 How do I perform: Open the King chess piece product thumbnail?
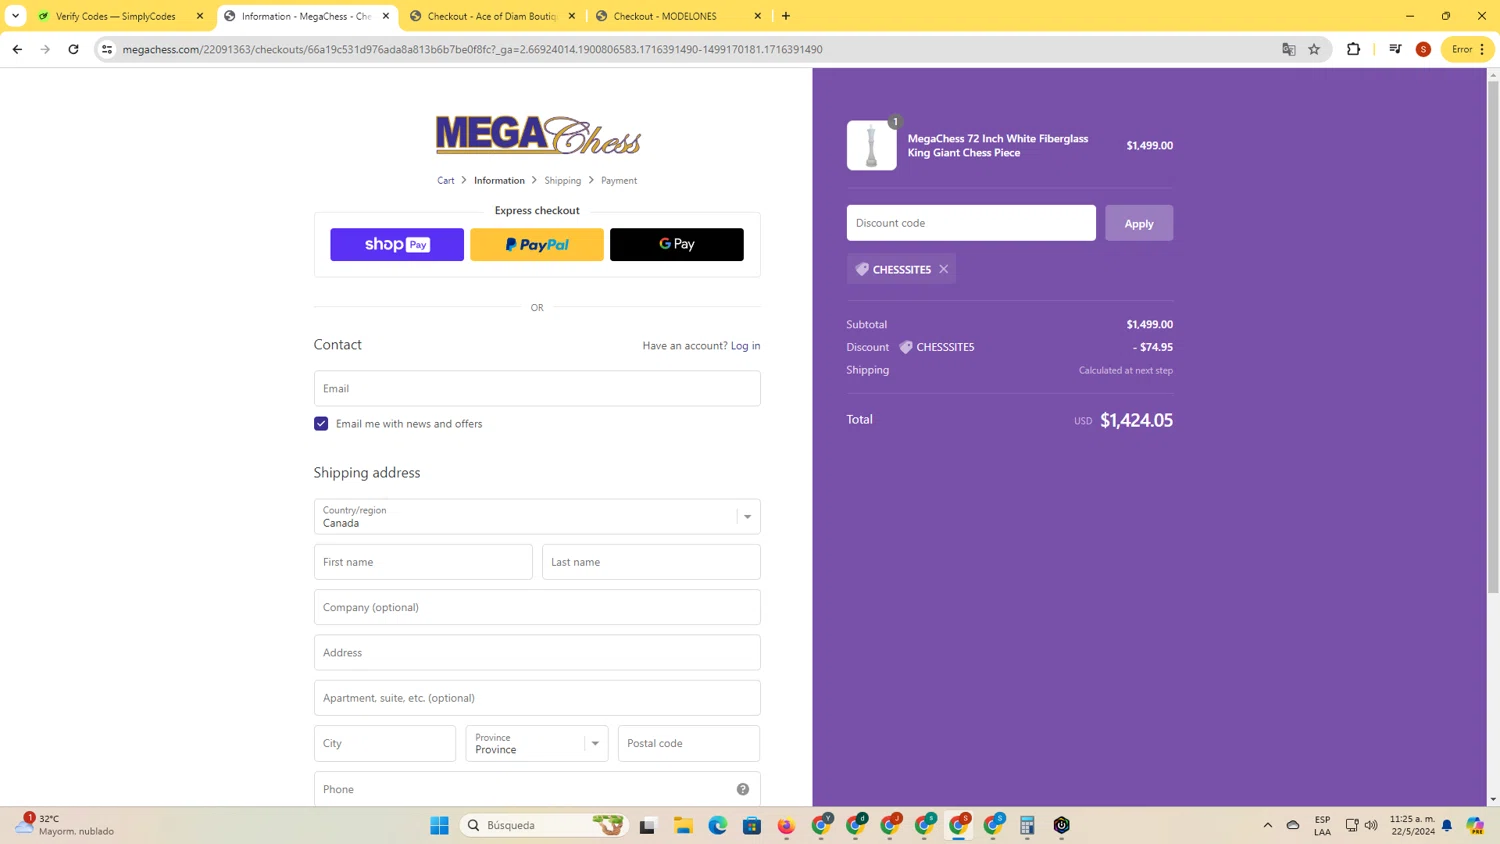(872, 145)
